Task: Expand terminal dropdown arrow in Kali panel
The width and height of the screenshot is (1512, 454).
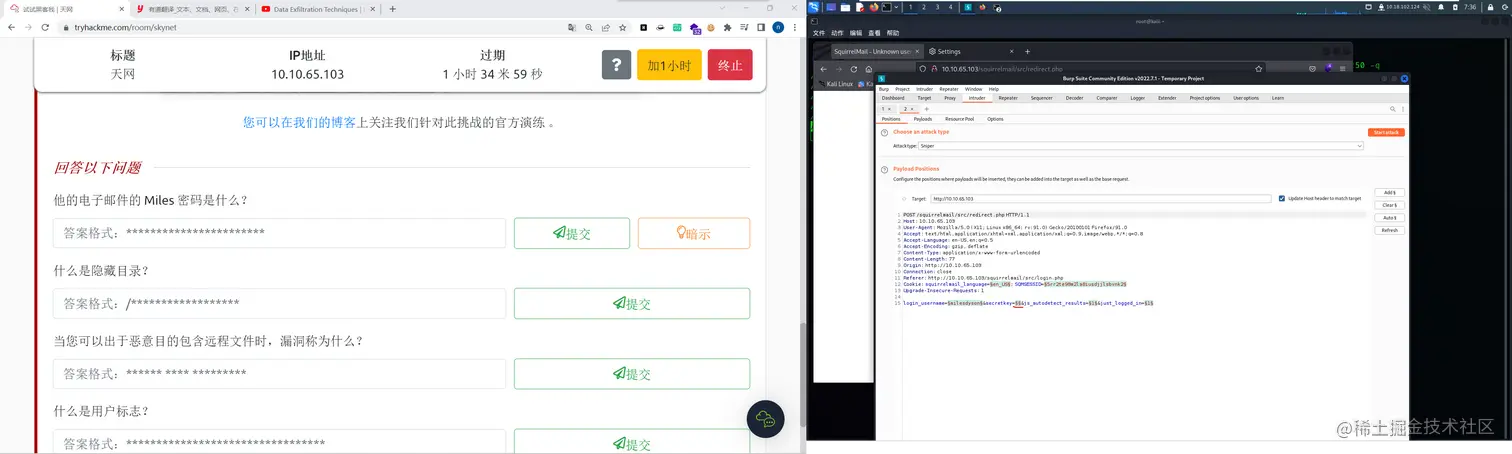Action: pyautogui.click(x=896, y=7)
